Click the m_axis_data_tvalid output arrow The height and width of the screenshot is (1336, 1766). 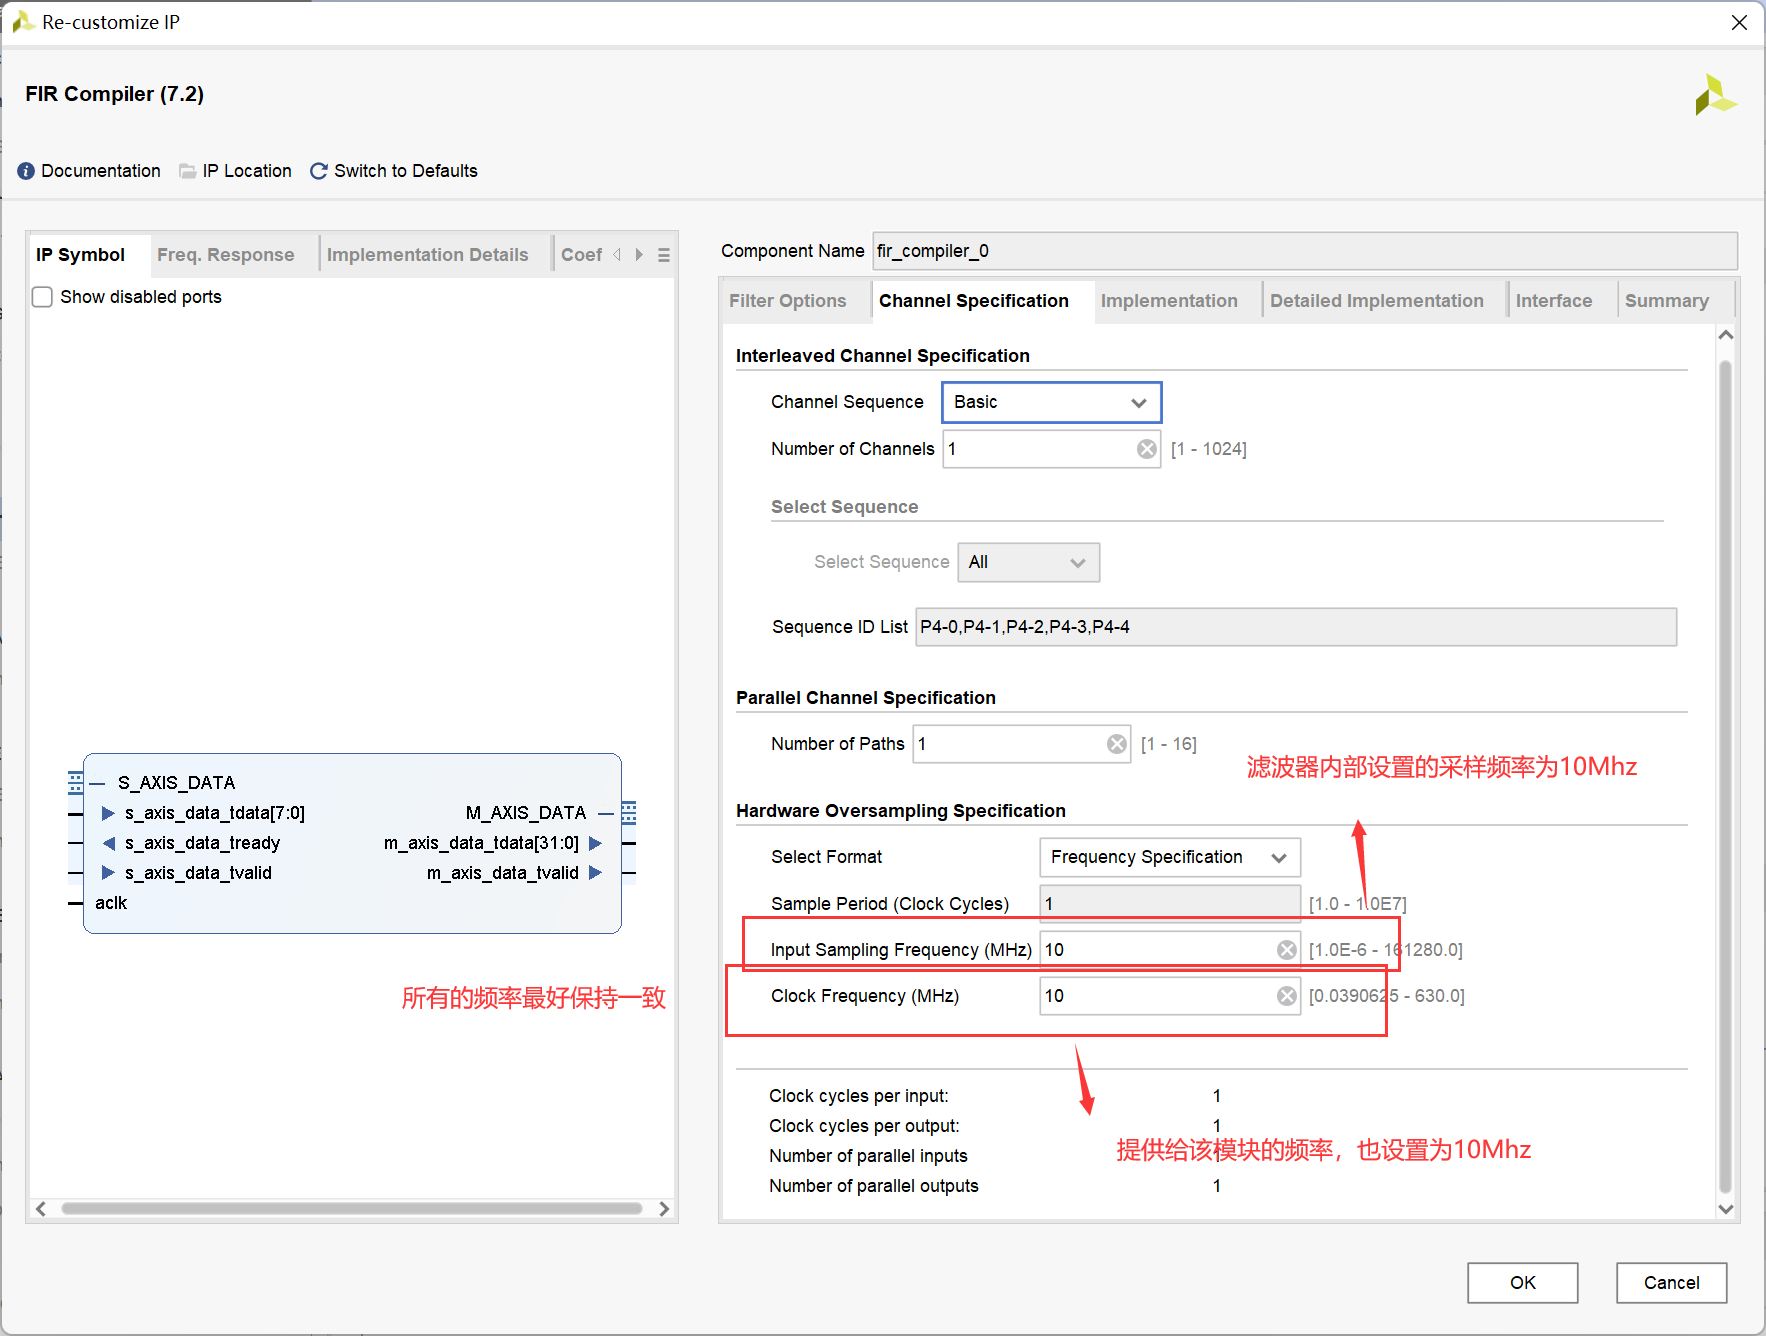click(596, 873)
